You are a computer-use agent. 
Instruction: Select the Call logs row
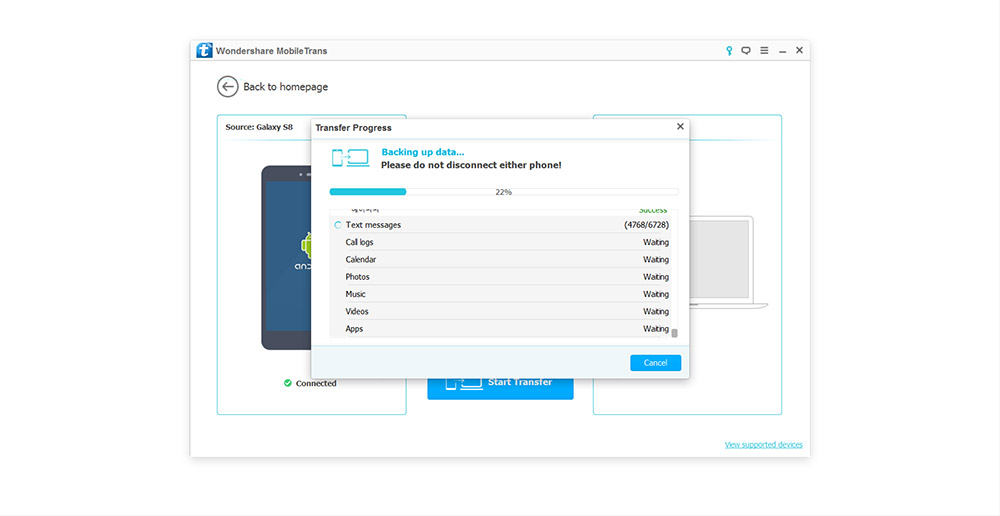[500, 242]
